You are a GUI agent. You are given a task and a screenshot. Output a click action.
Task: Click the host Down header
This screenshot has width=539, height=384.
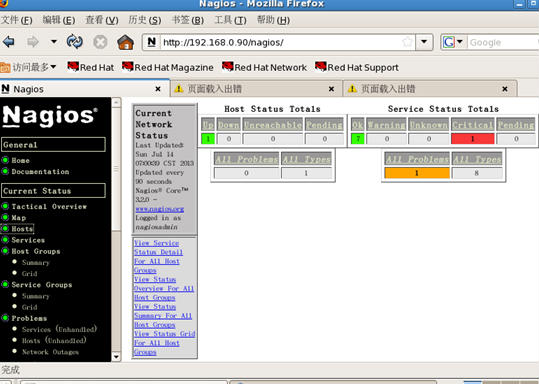pyautogui.click(x=229, y=124)
